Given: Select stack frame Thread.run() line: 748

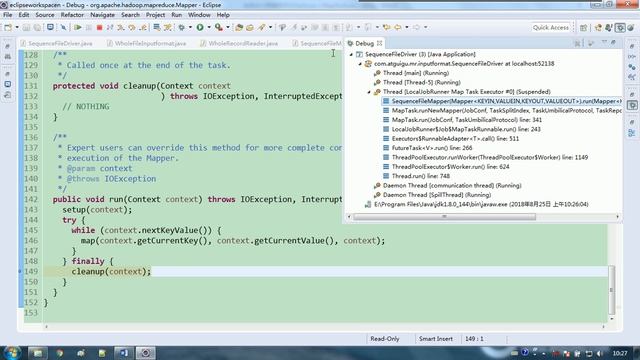Looking at the screenshot, I should 420,176.
